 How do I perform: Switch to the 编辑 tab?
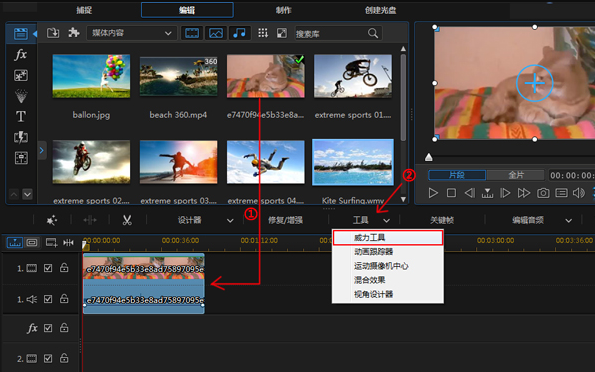pyautogui.click(x=187, y=10)
